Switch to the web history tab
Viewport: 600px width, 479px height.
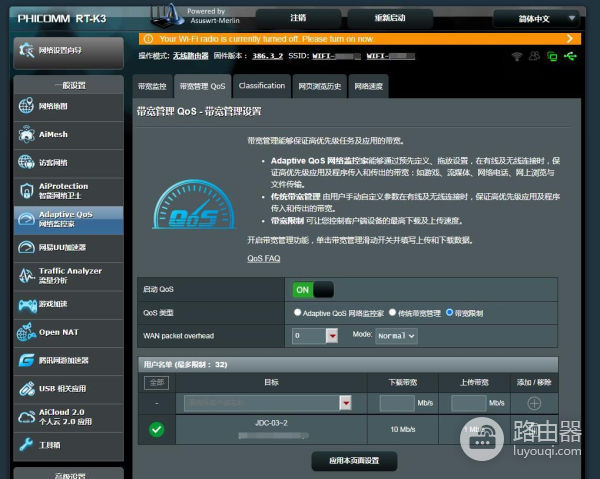[x=320, y=86]
